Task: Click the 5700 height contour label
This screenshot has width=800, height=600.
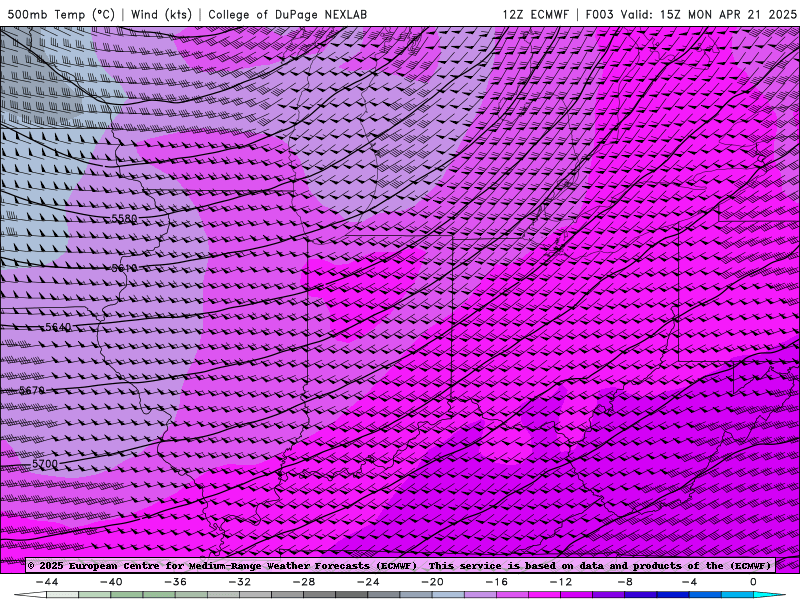Action: click(45, 464)
